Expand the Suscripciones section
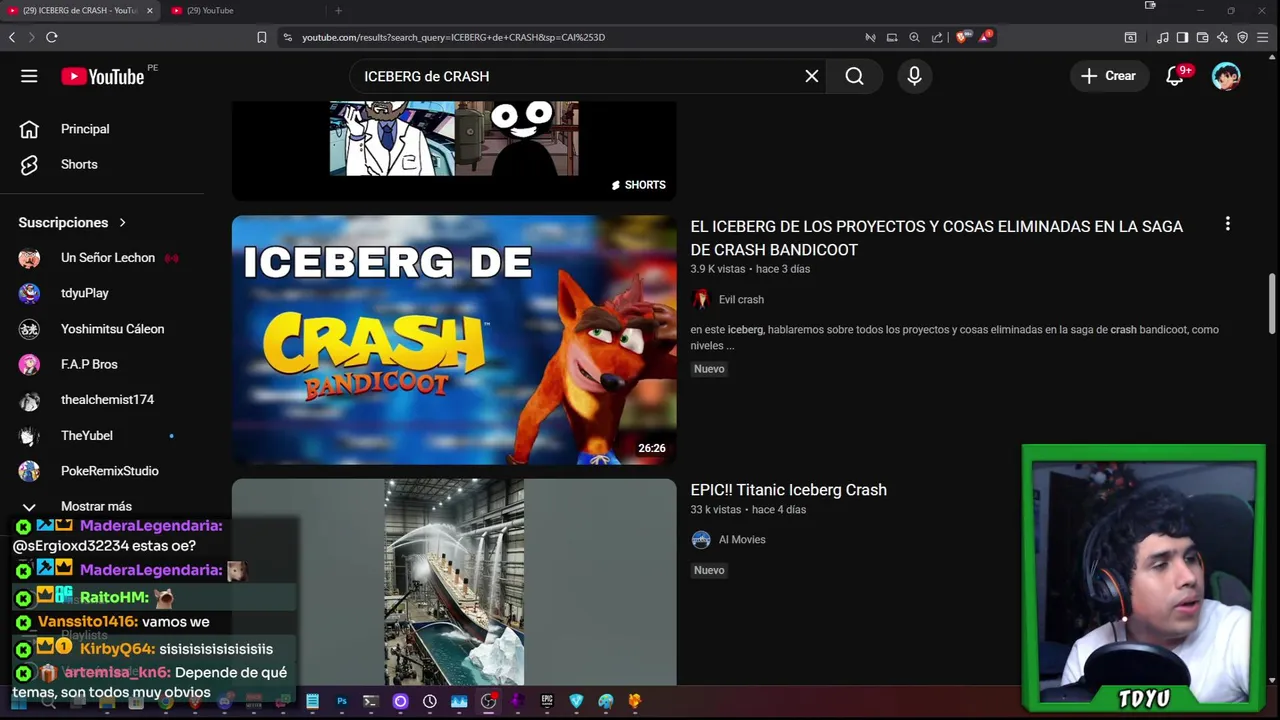Viewport: 1280px width, 720px height. (x=73, y=222)
